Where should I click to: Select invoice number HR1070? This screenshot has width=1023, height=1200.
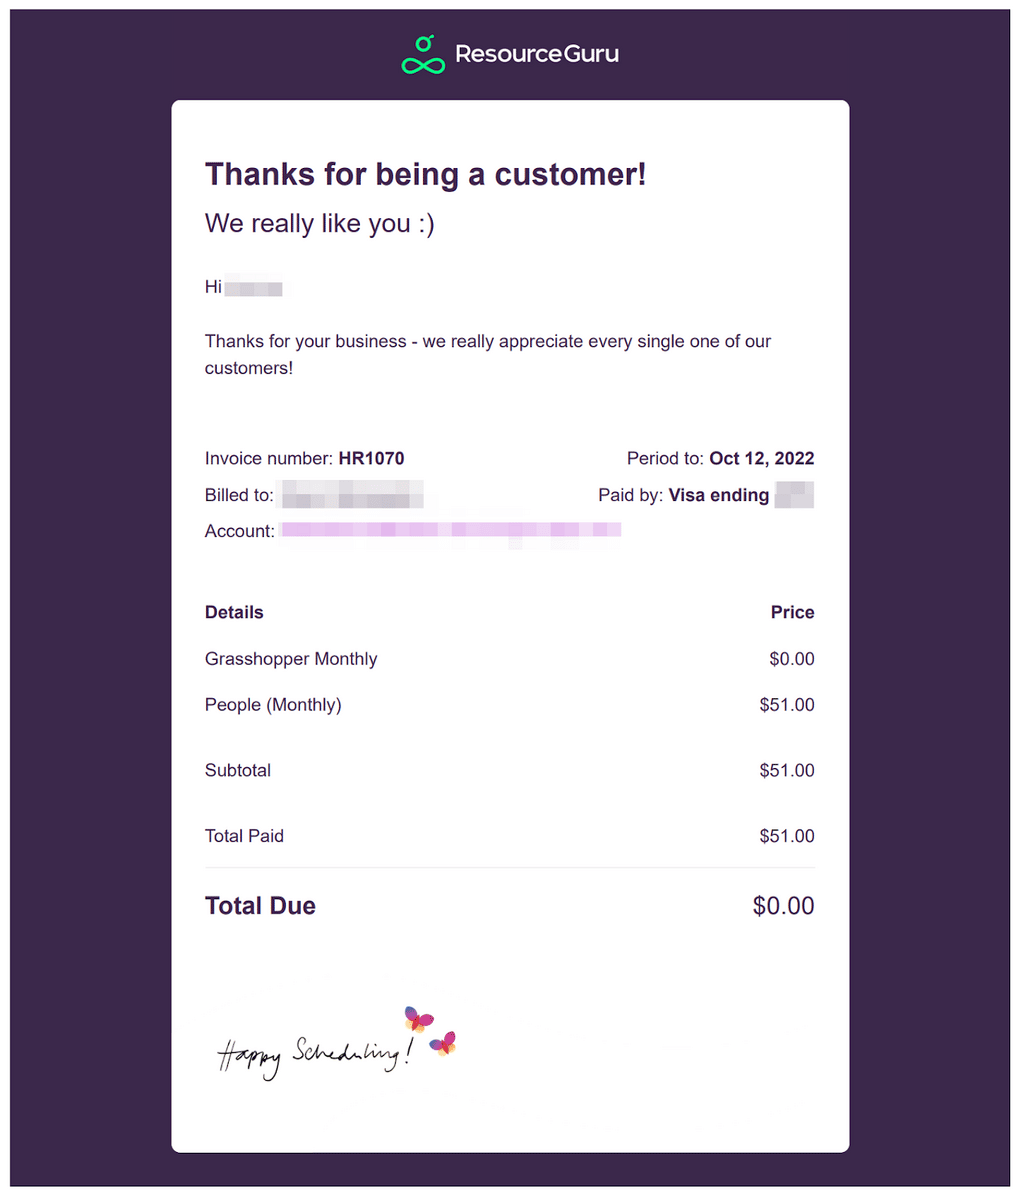pos(371,459)
